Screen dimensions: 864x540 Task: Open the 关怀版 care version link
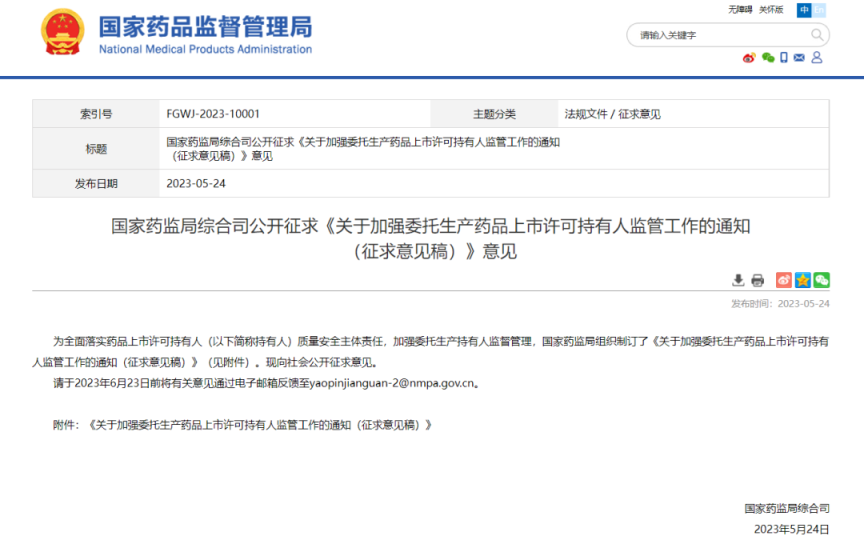click(x=771, y=10)
